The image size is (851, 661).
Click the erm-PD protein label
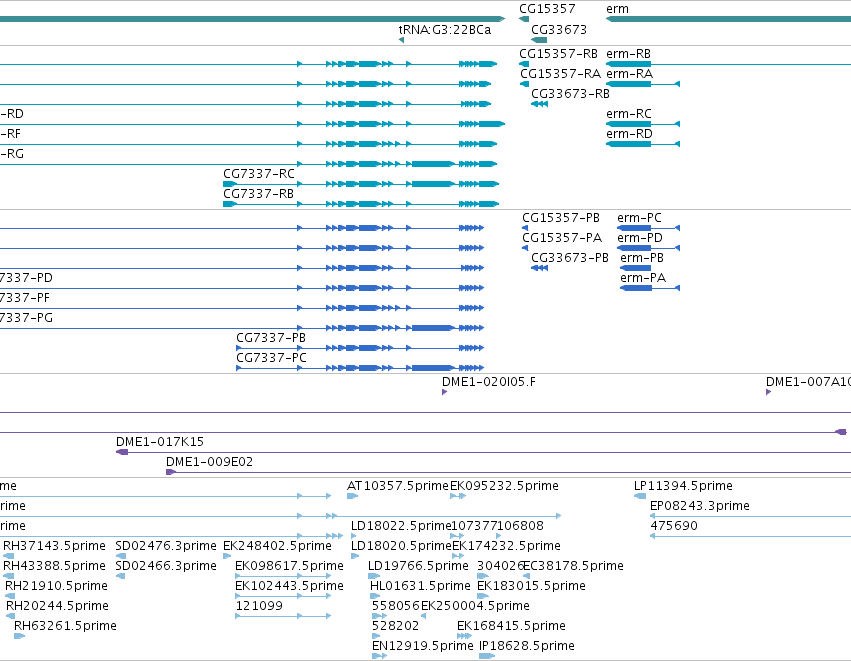(x=640, y=238)
